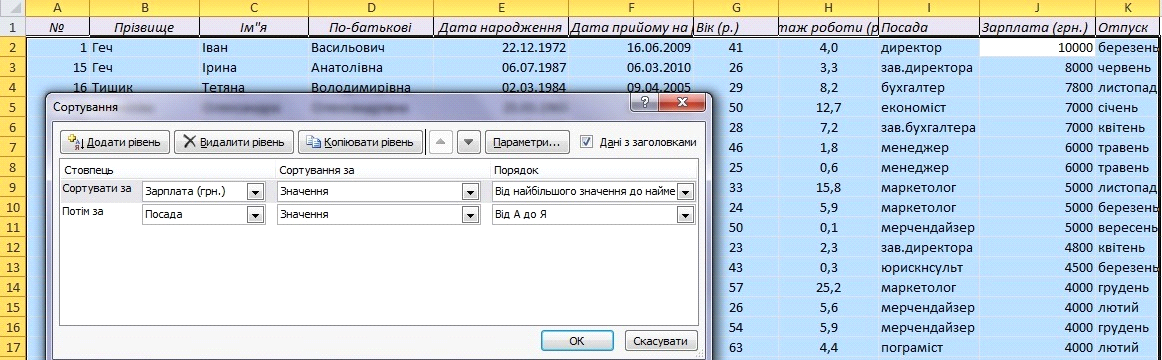
Task: Click the 'Прізвище' header cell
Action: tap(145, 27)
